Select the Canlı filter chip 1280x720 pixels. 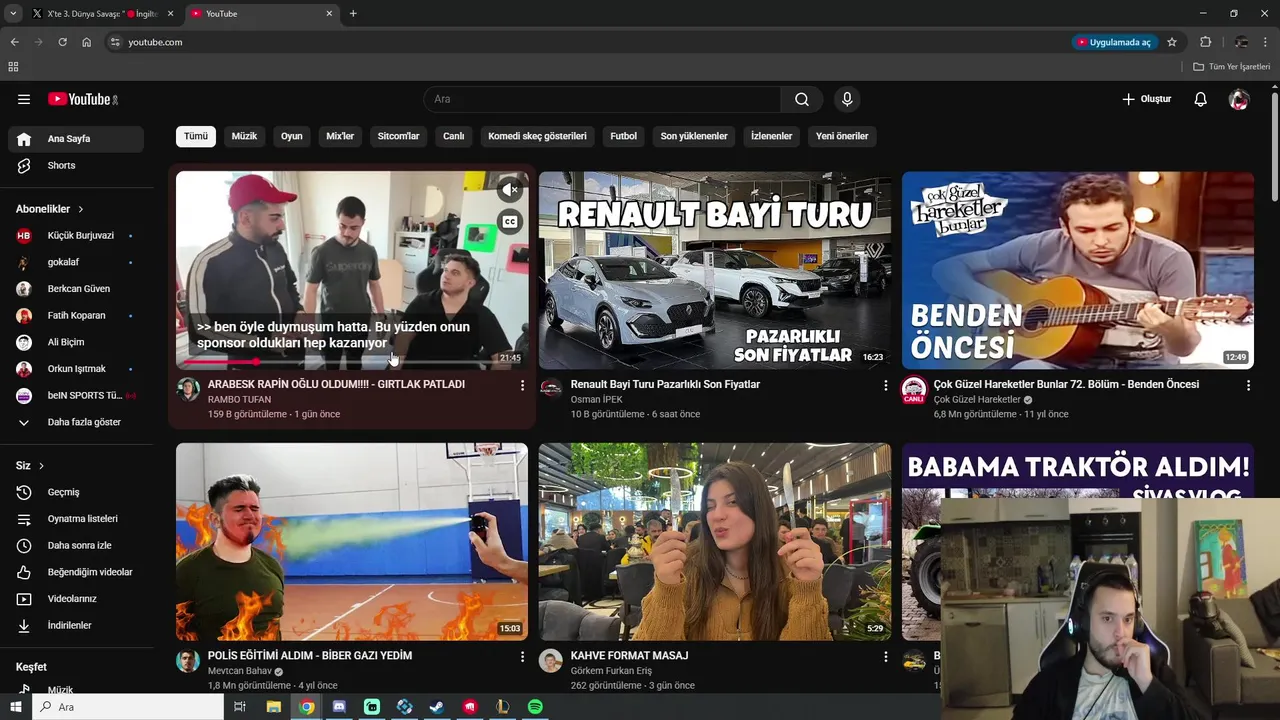coord(454,136)
